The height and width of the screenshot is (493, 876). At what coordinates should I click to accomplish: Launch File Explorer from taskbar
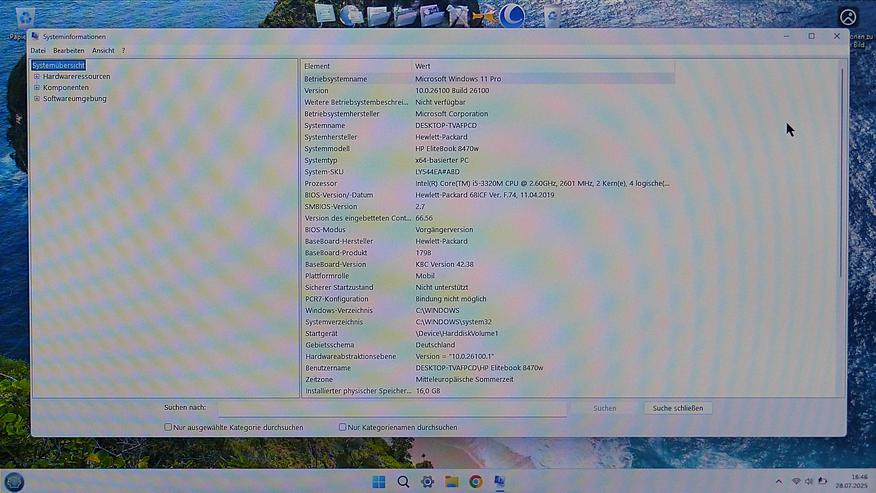[451, 482]
